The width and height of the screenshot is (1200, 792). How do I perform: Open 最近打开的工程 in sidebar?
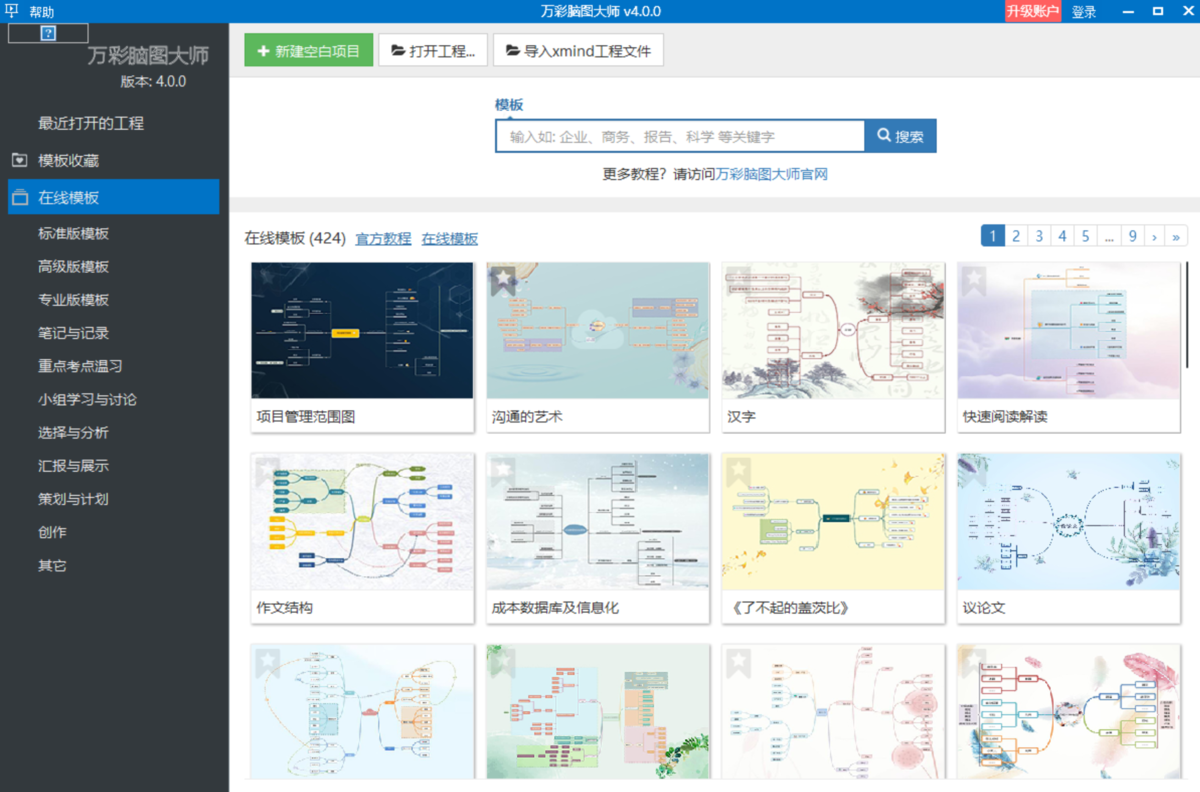91,123
